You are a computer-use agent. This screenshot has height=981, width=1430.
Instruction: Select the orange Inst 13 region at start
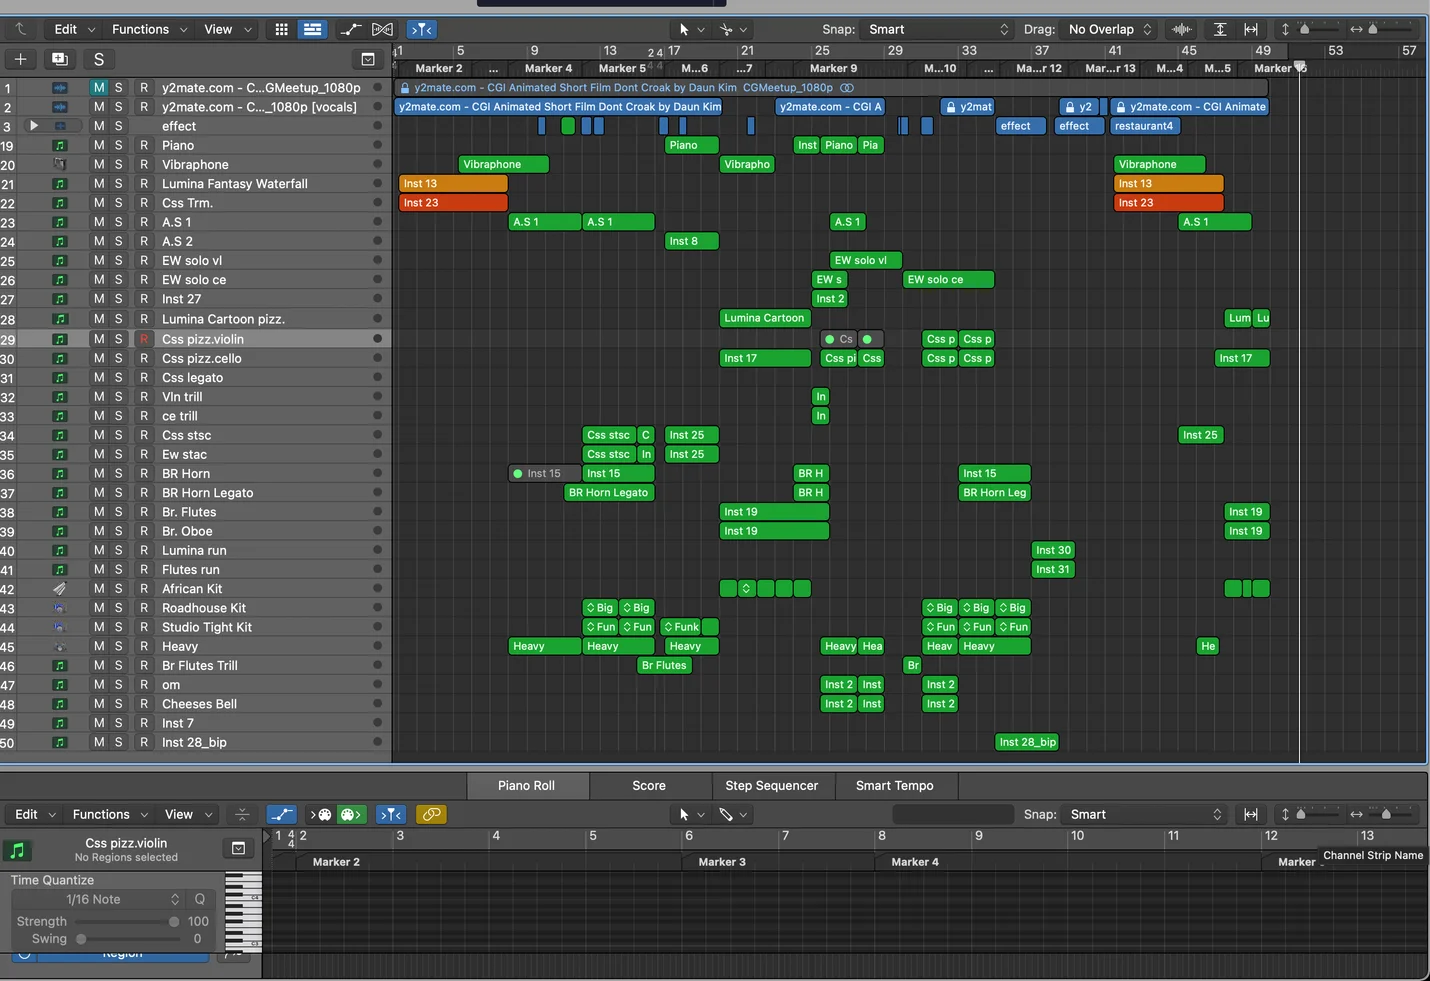click(x=453, y=184)
